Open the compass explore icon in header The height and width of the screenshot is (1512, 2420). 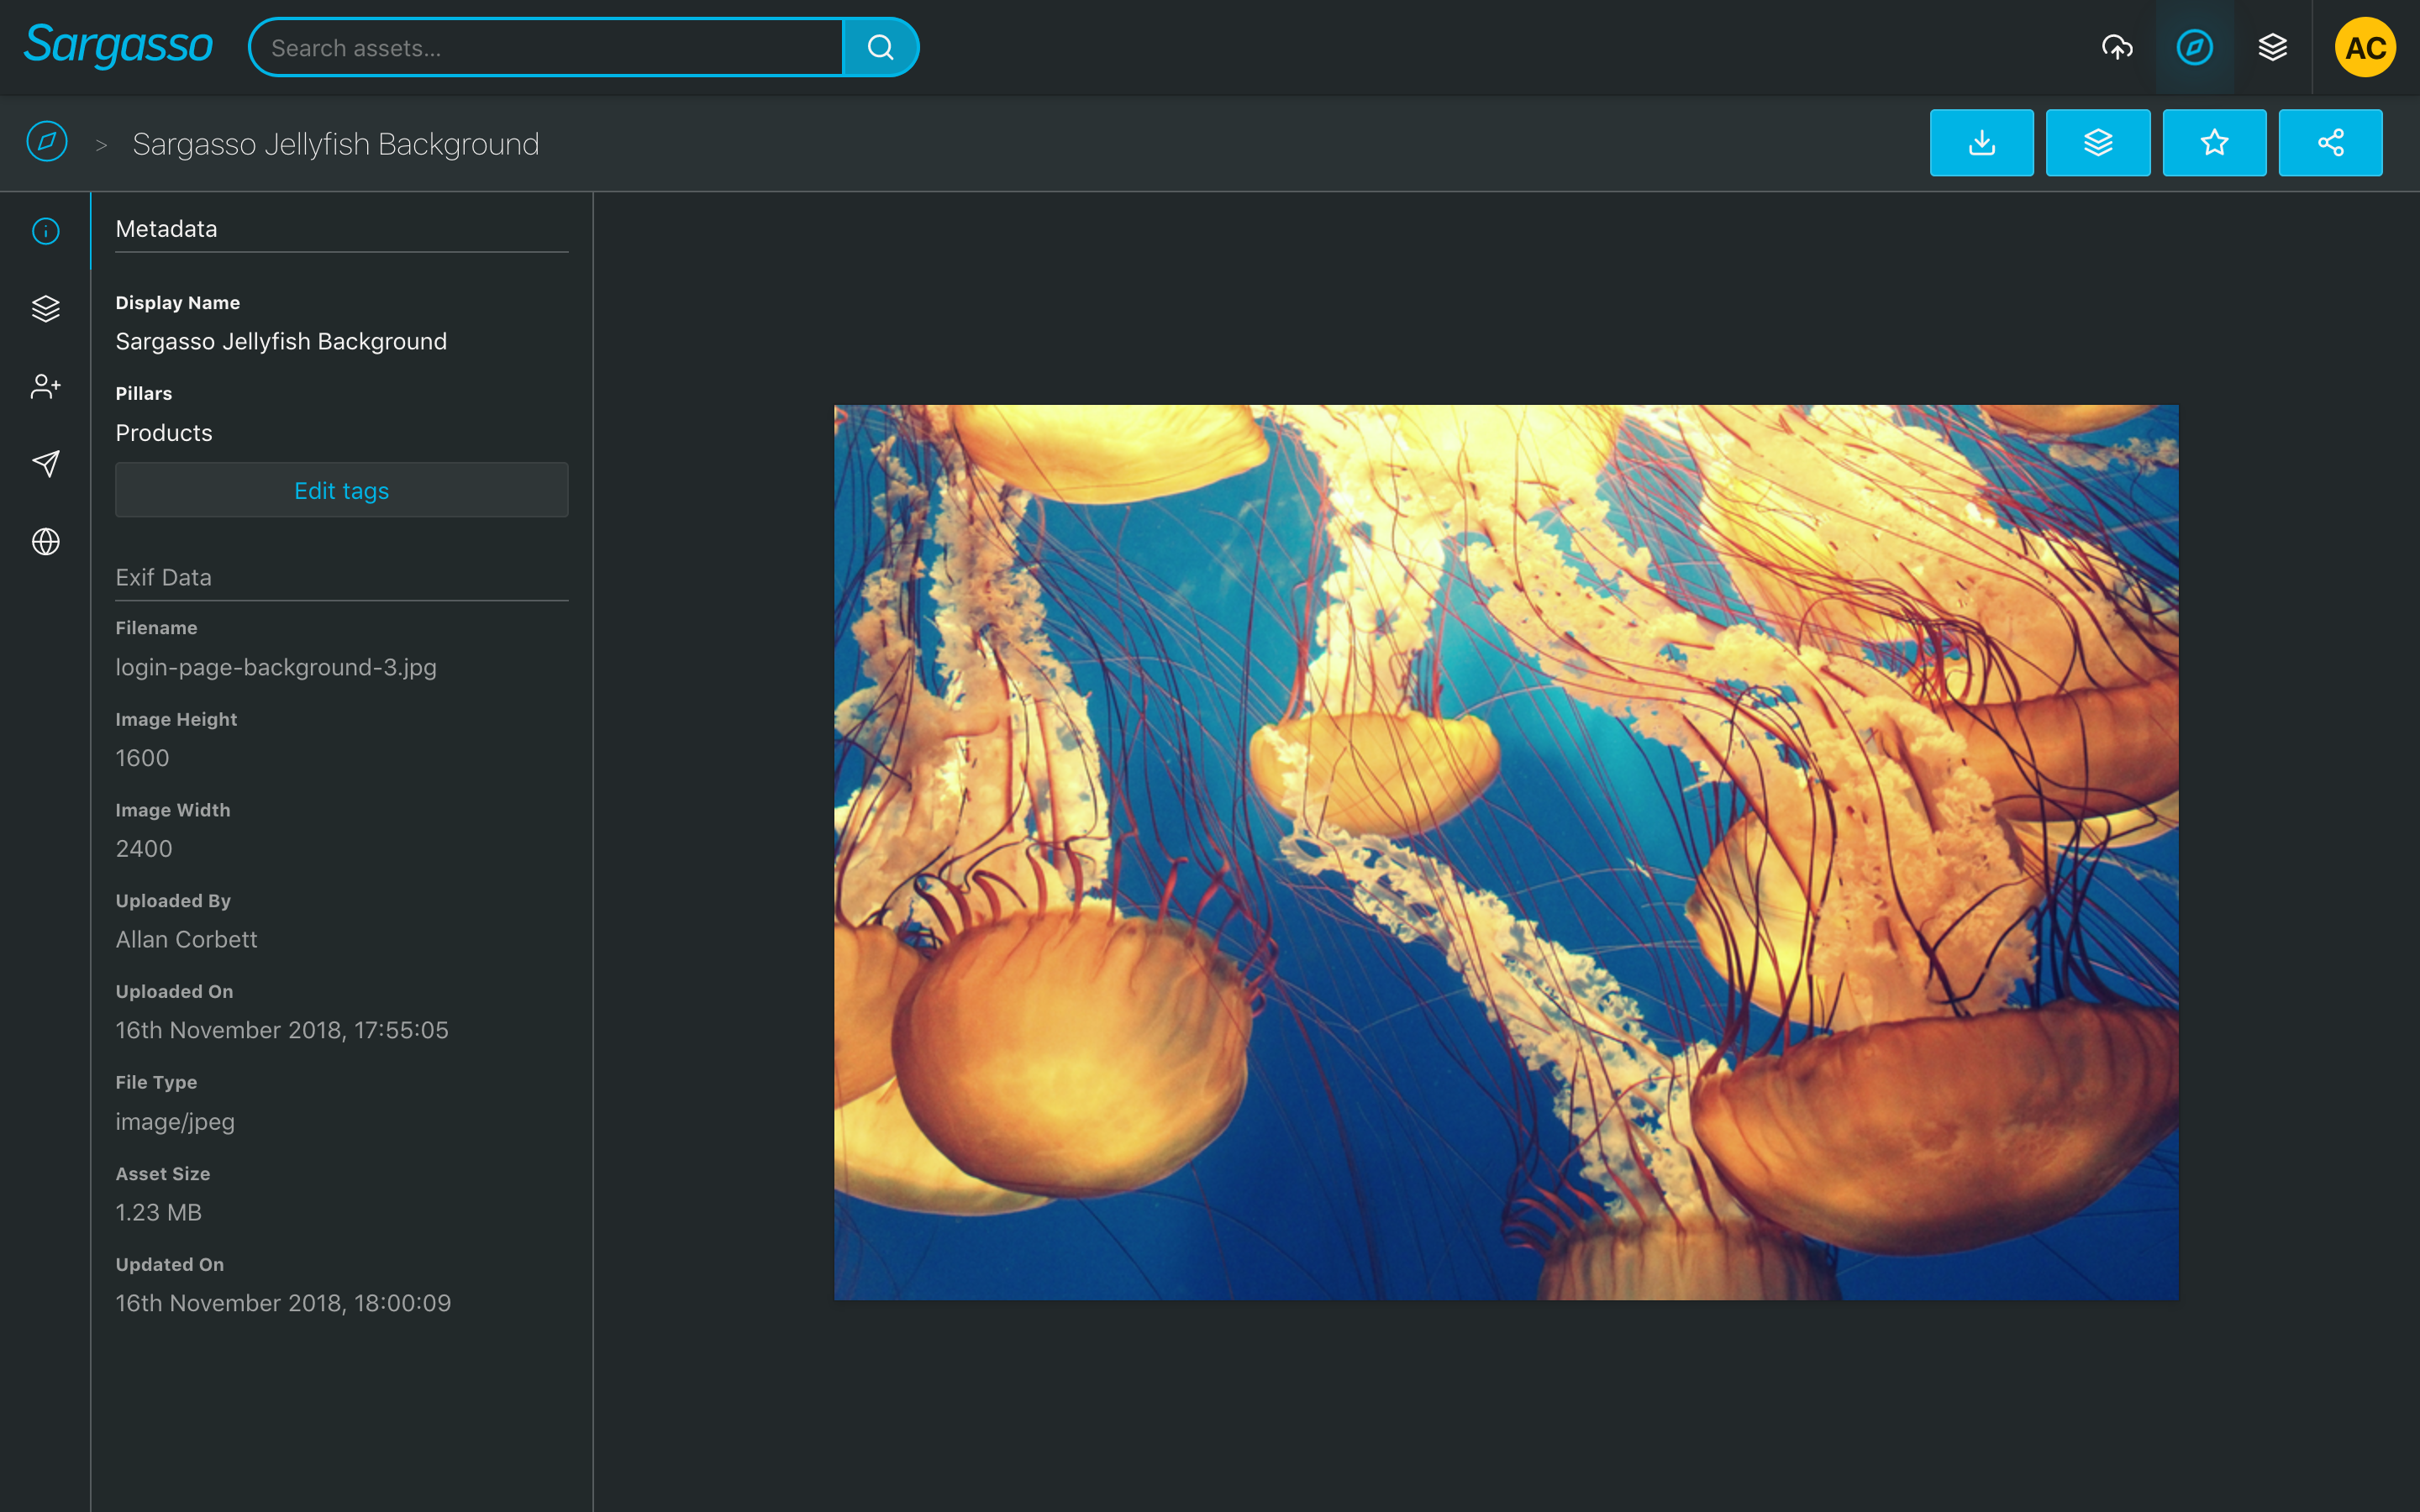2194,47
